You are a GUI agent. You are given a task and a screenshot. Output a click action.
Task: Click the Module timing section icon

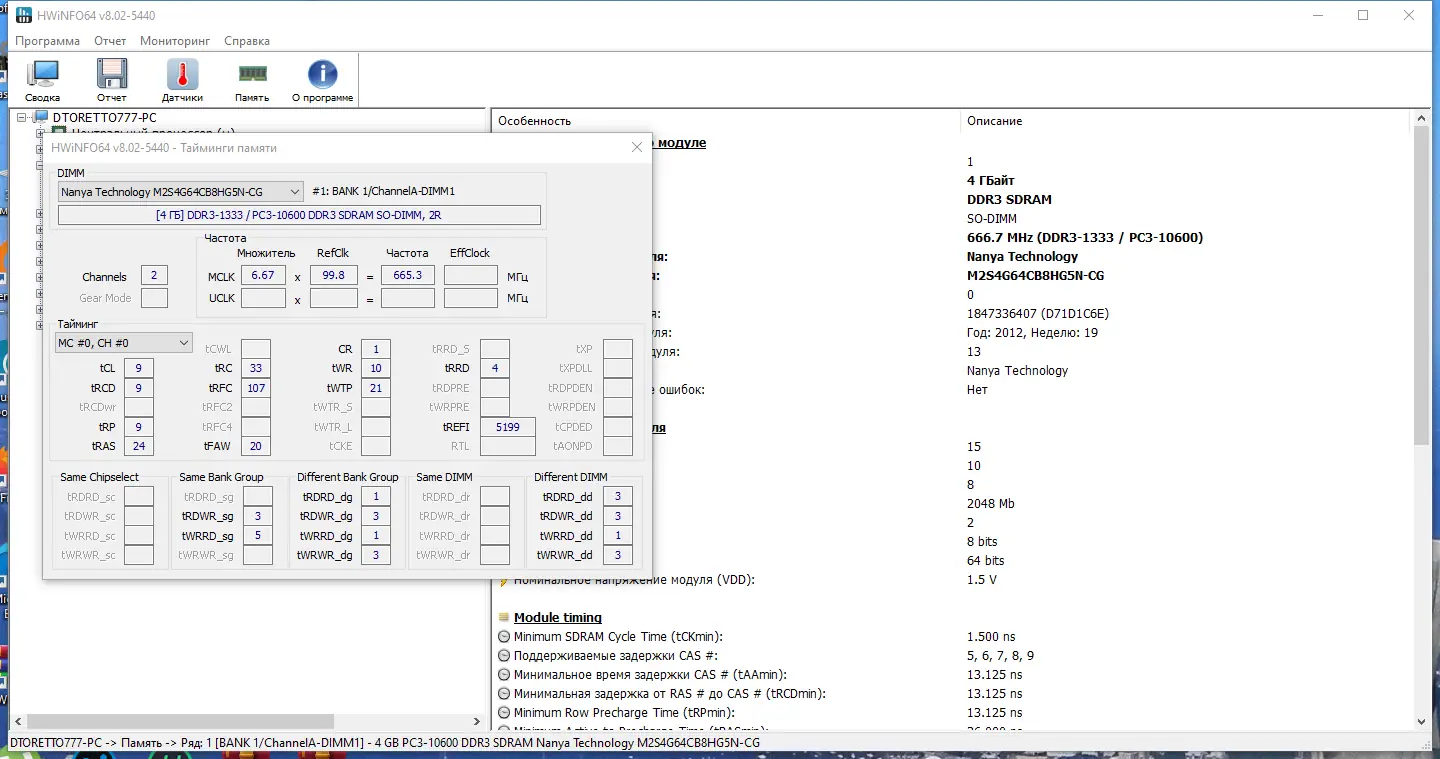point(504,618)
